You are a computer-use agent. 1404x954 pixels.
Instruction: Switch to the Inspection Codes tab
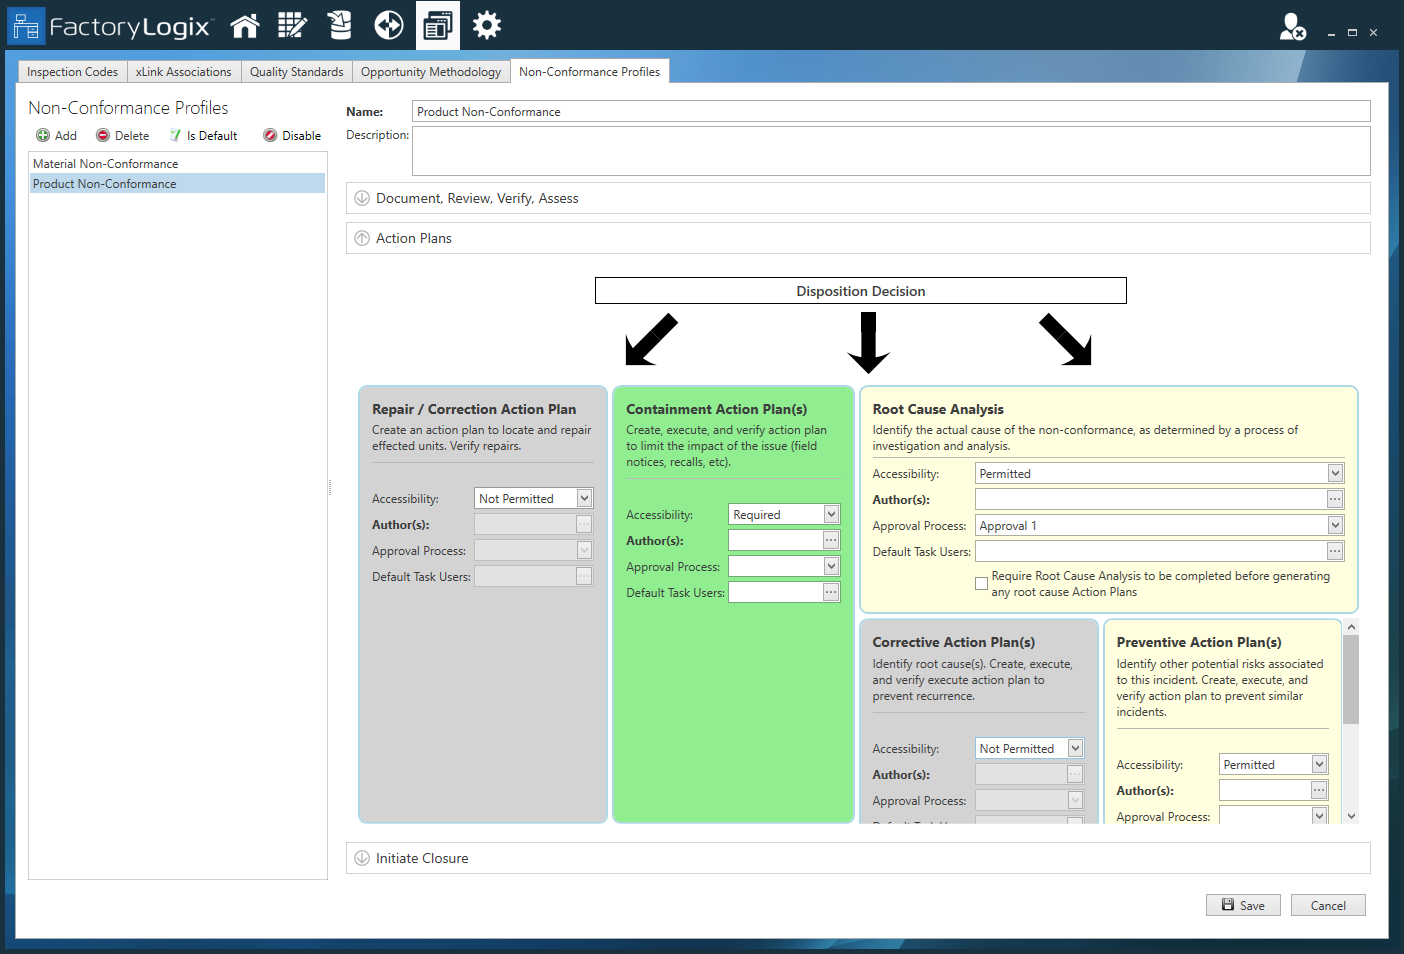coord(71,71)
